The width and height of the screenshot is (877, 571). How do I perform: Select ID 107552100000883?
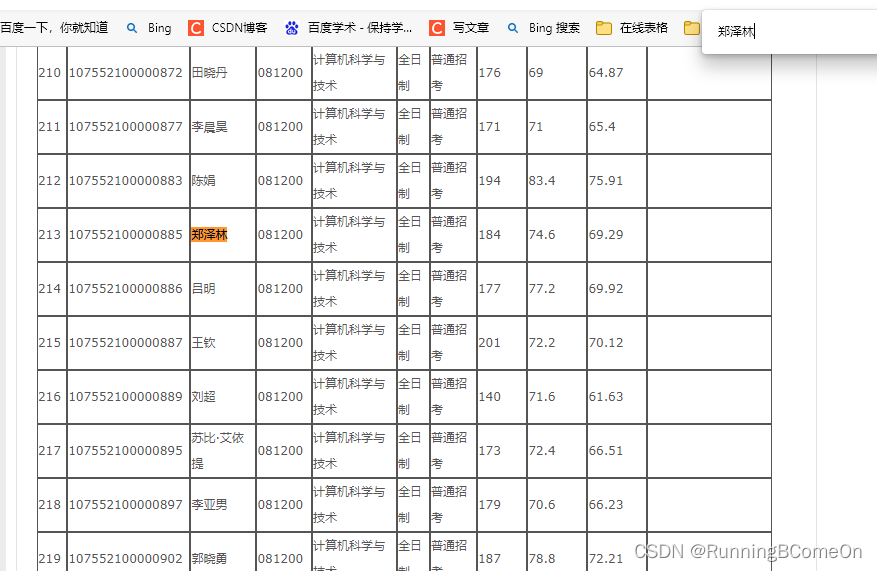point(125,181)
